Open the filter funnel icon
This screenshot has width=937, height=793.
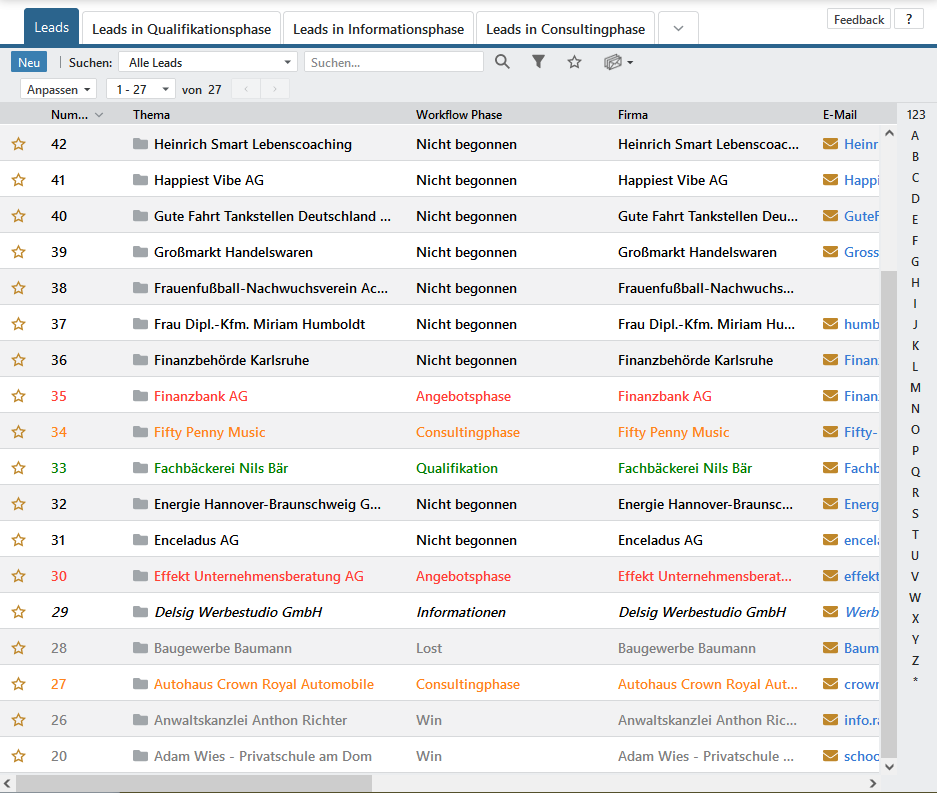point(538,62)
